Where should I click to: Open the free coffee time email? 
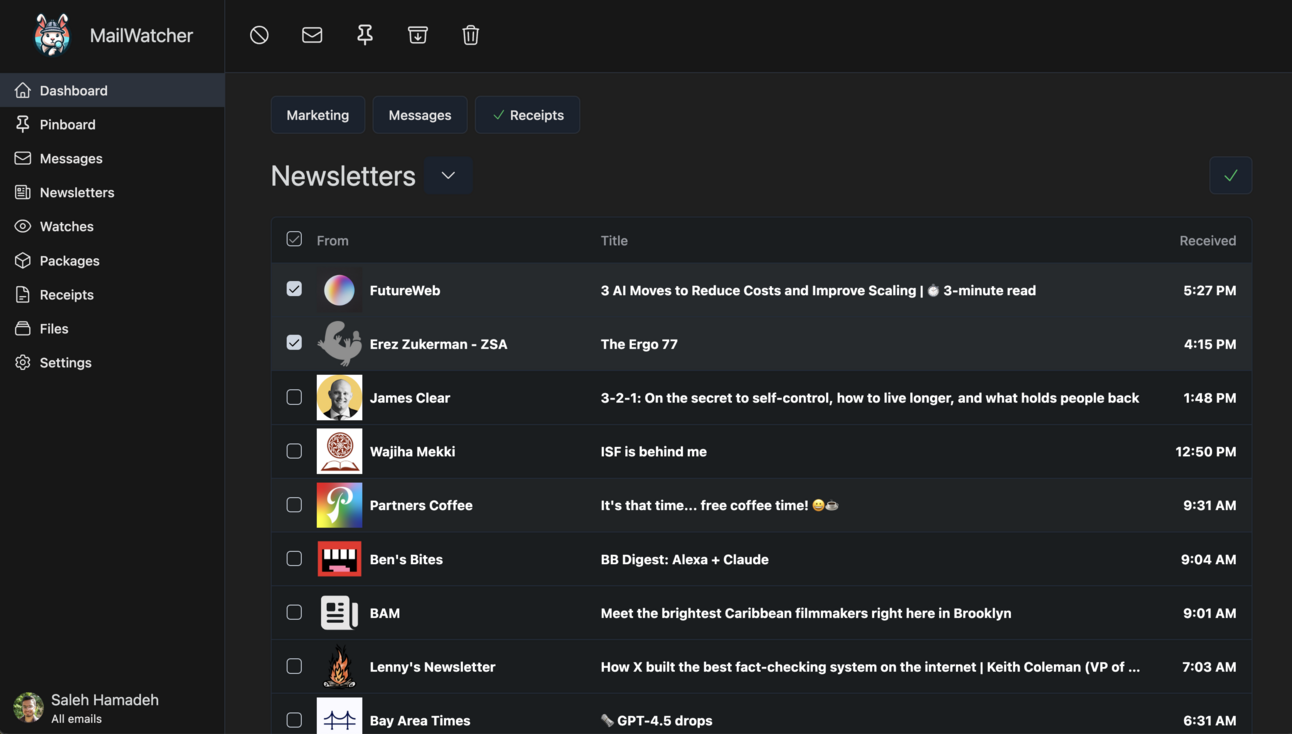[x=720, y=506]
